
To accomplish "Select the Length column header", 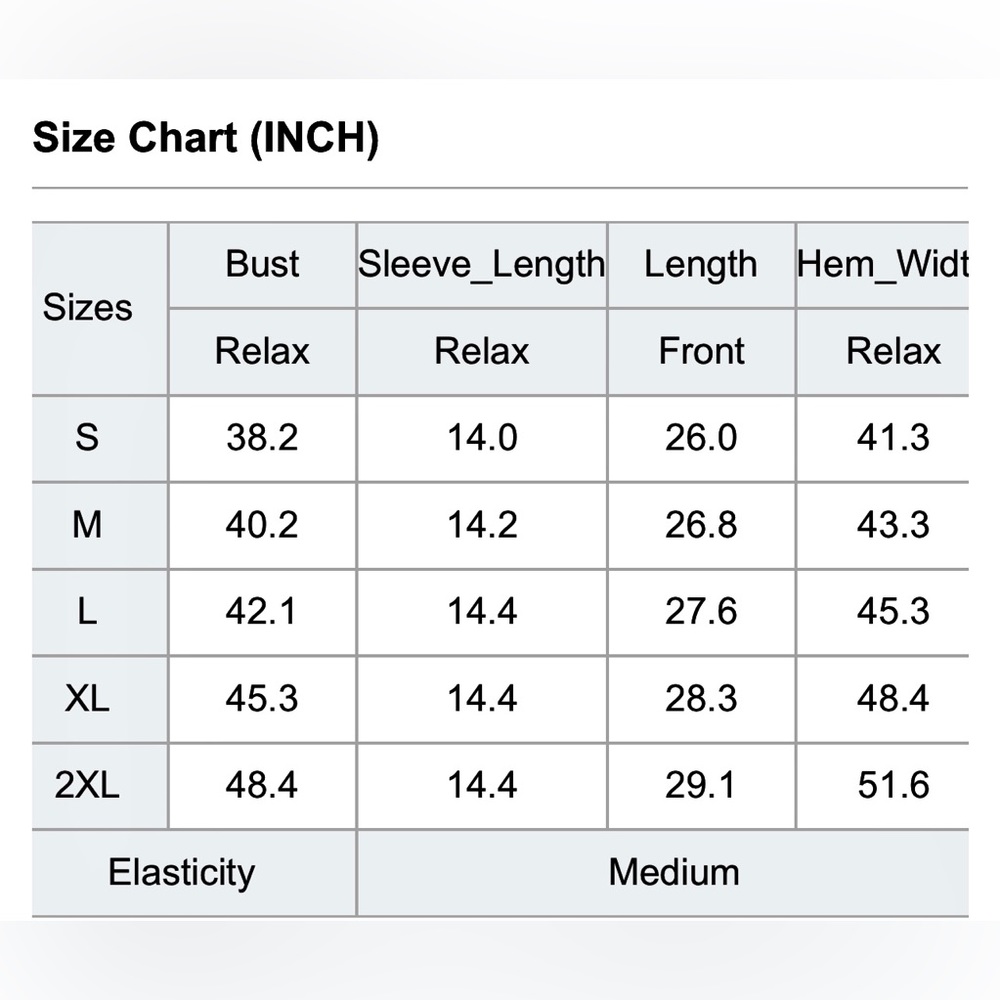I will [700, 264].
